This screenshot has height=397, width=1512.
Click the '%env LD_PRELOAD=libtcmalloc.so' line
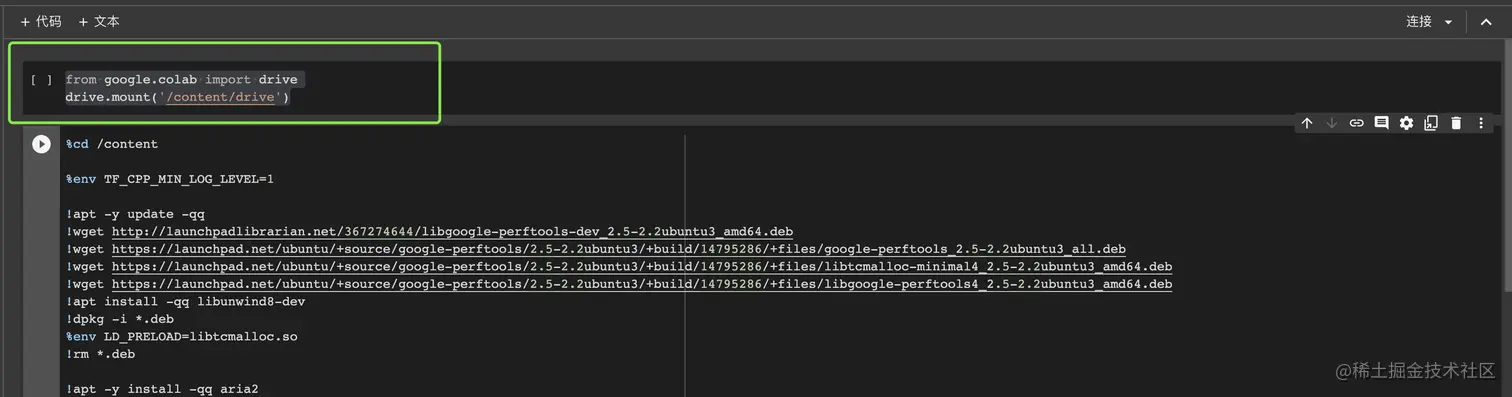(181, 337)
